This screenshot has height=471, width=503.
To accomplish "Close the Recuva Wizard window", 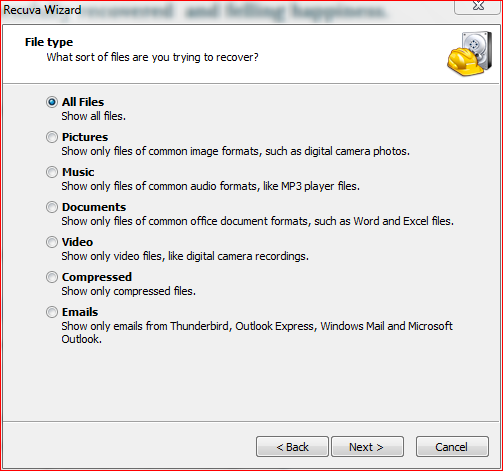I will [x=478, y=6].
